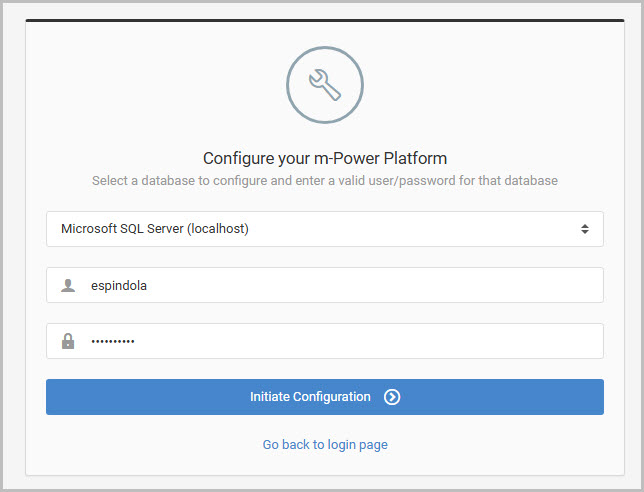The image size is (644, 492).
Task: Place cursor after the espindola text
Action: 147,285
